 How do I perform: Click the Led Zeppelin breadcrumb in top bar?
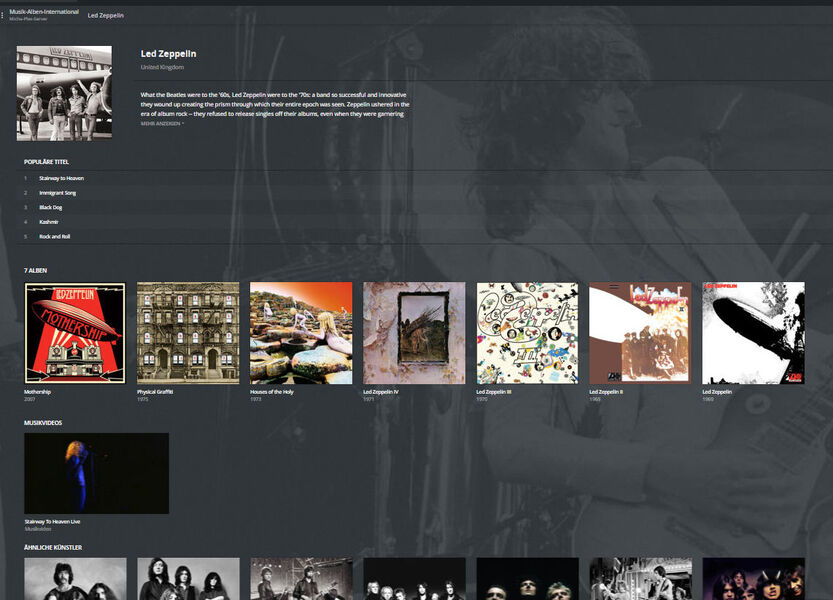click(106, 15)
